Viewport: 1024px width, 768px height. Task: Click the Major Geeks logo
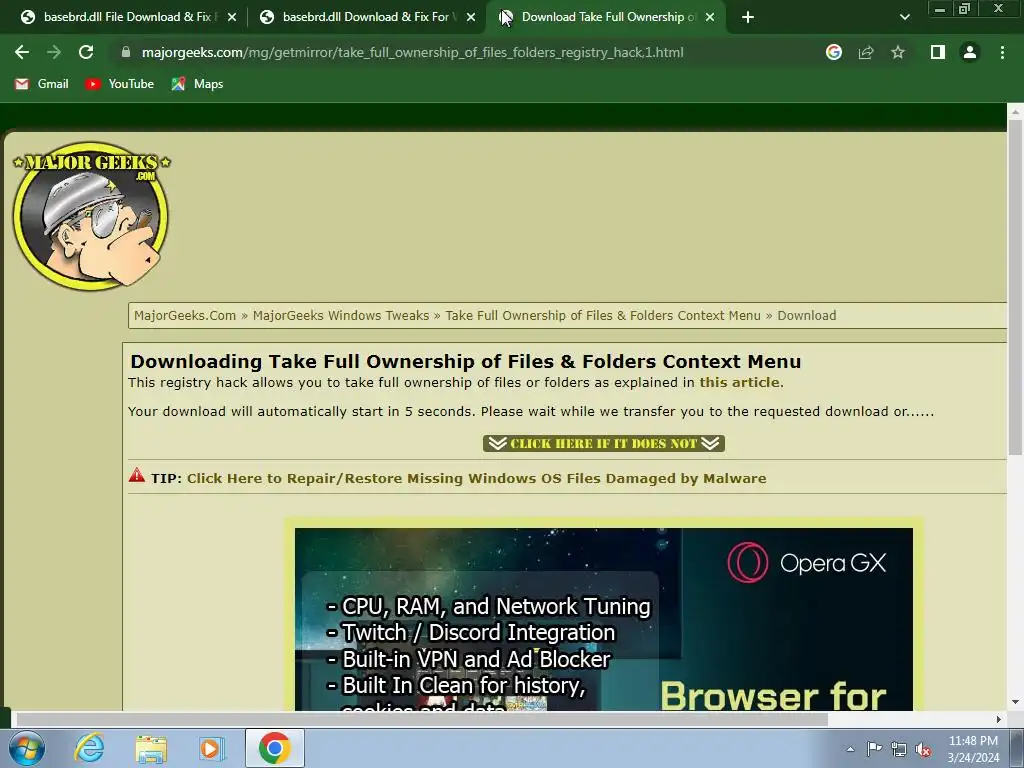tap(91, 216)
